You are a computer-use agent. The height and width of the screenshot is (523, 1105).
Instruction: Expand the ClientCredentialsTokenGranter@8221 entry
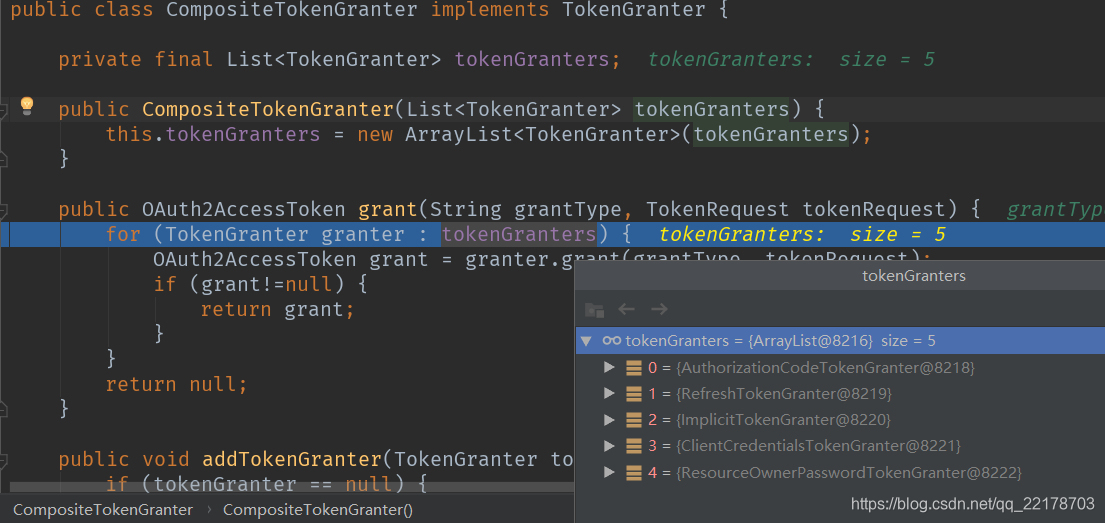[610, 446]
